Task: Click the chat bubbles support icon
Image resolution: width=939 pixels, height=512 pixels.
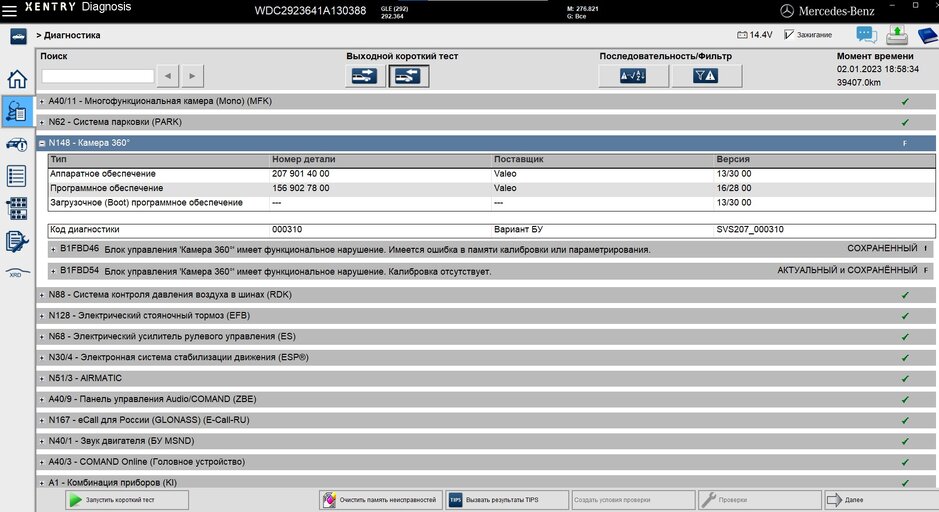Action: click(x=866, y=35)
